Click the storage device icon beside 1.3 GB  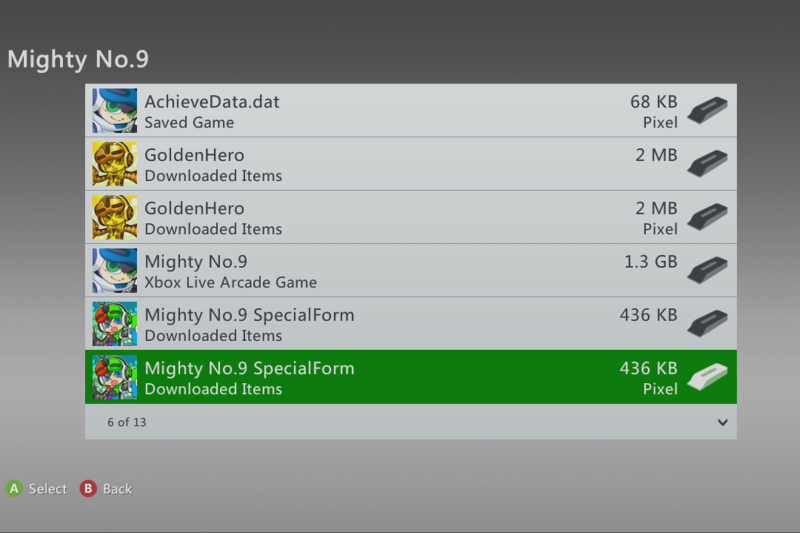click(709, 270)
